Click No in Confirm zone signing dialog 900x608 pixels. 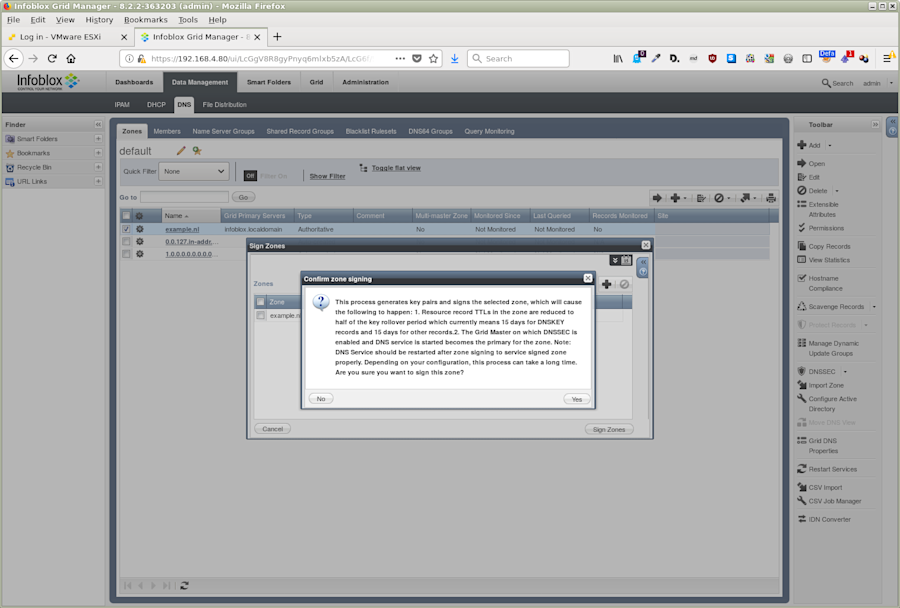321,398
